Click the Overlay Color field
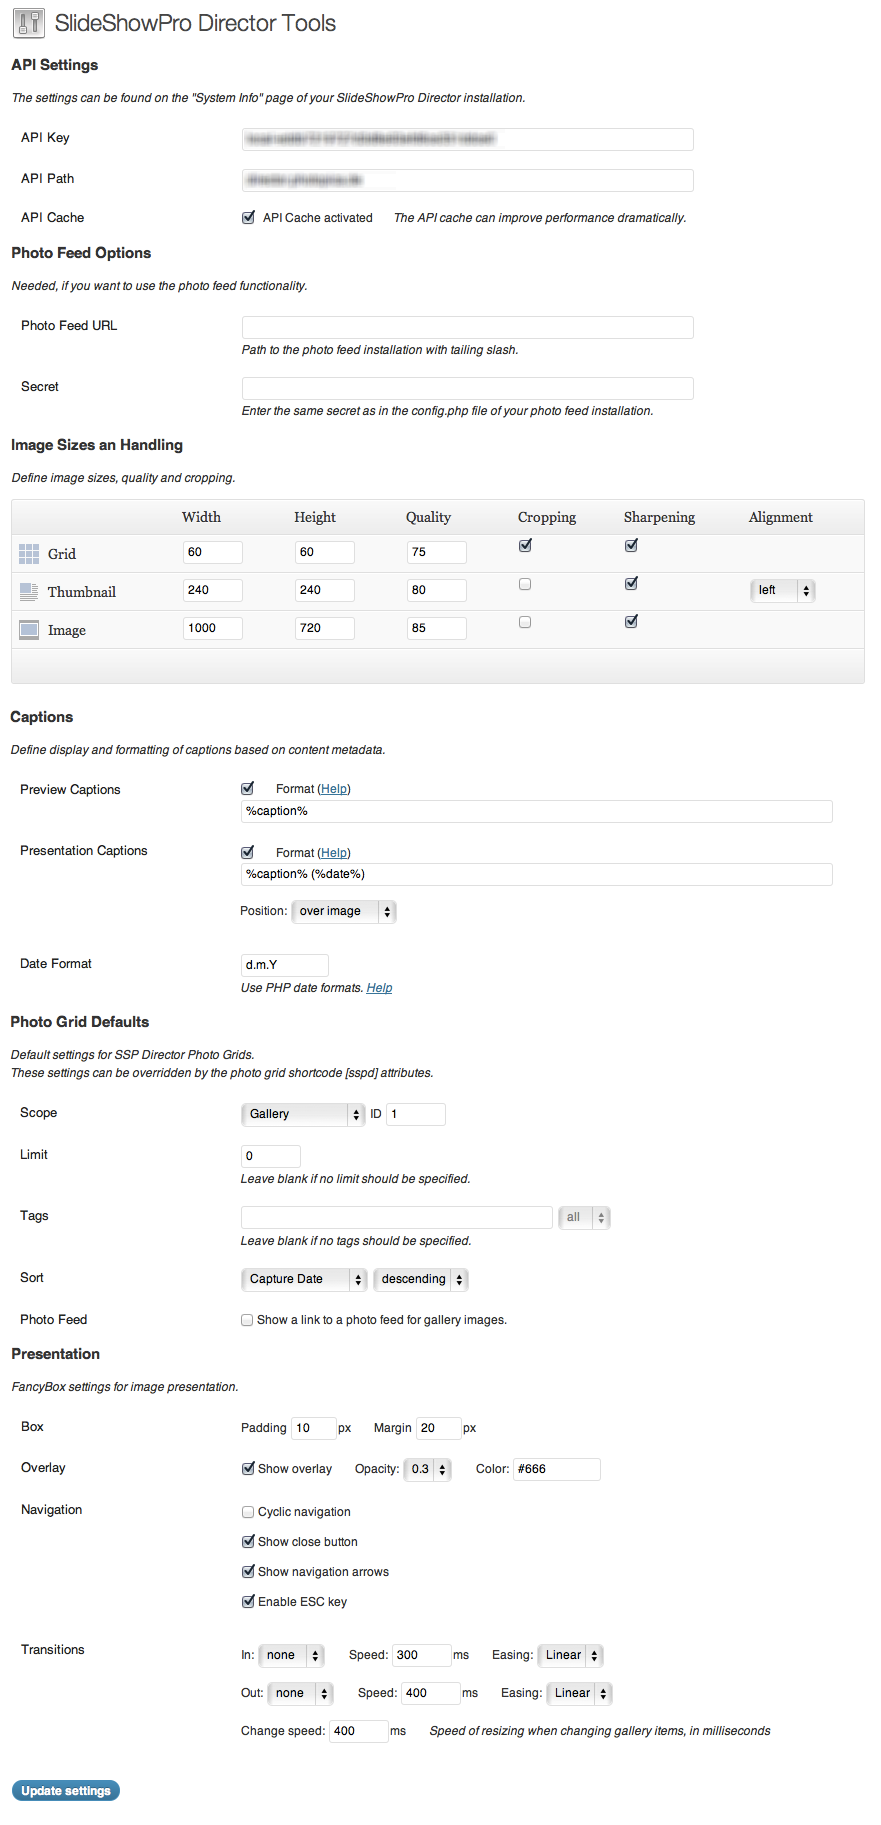 click(557, 1469)
